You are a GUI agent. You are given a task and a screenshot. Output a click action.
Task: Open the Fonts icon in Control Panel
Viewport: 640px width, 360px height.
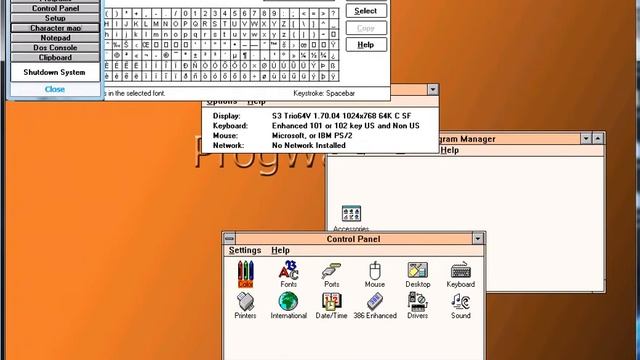[289, 273]
